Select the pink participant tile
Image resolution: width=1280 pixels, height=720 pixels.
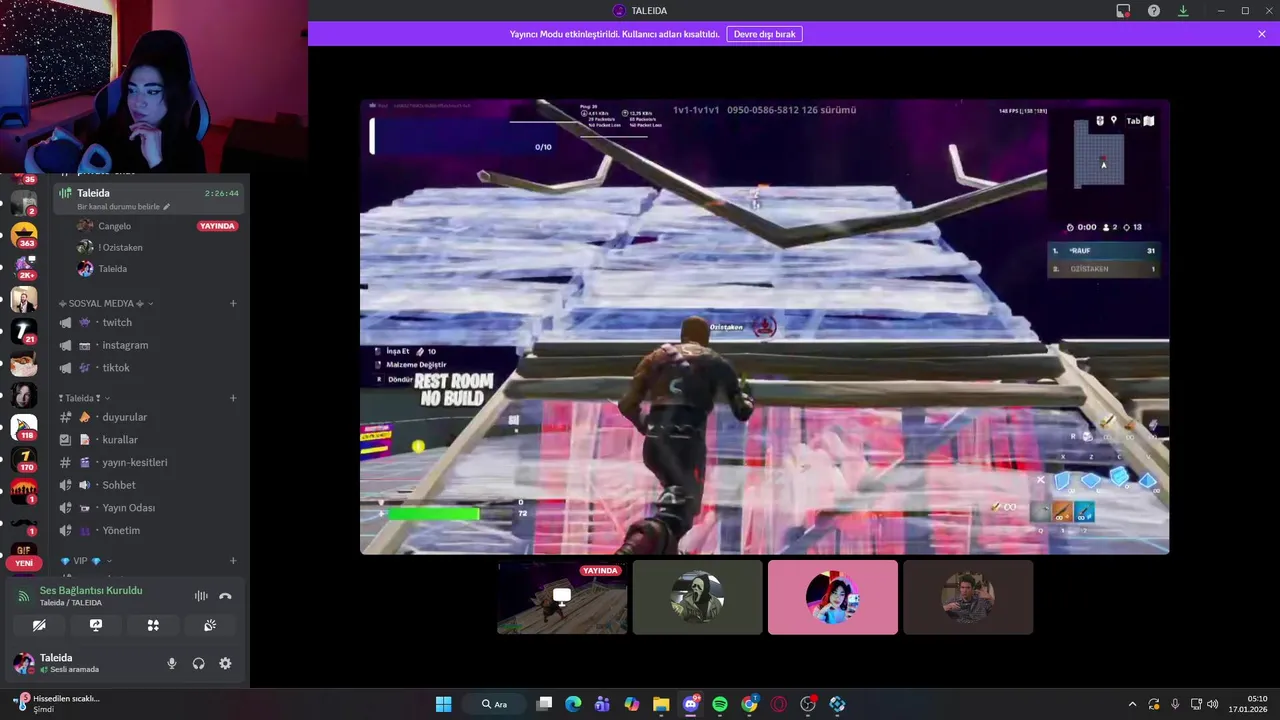pyautogui.click(x=833, y=597)
